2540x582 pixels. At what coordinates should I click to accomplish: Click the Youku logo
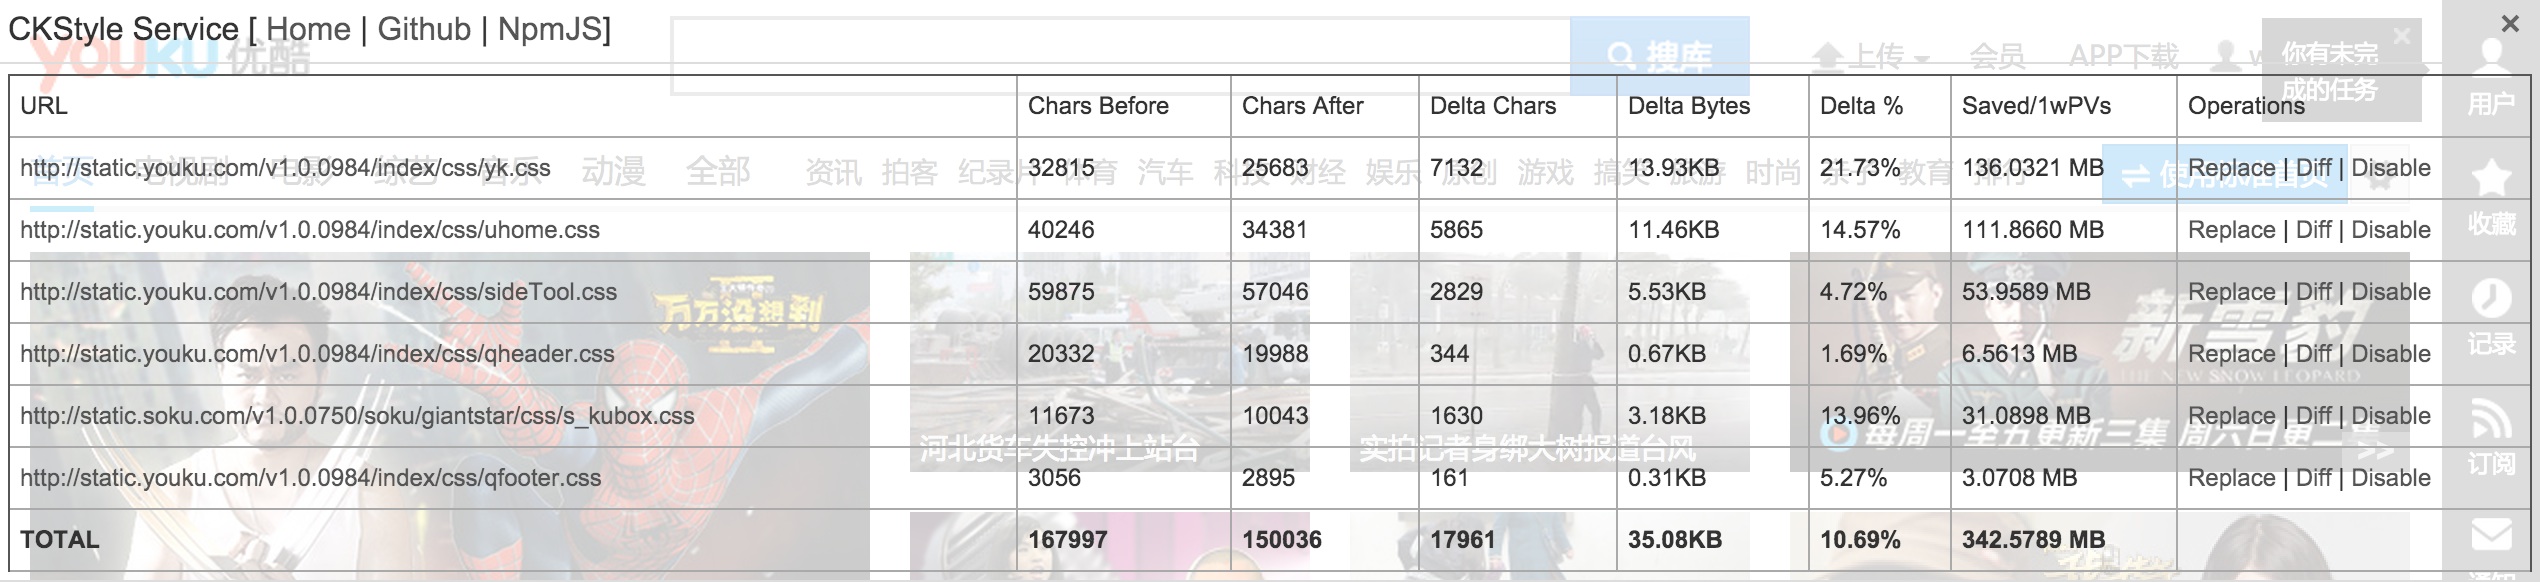pos(130,60)
